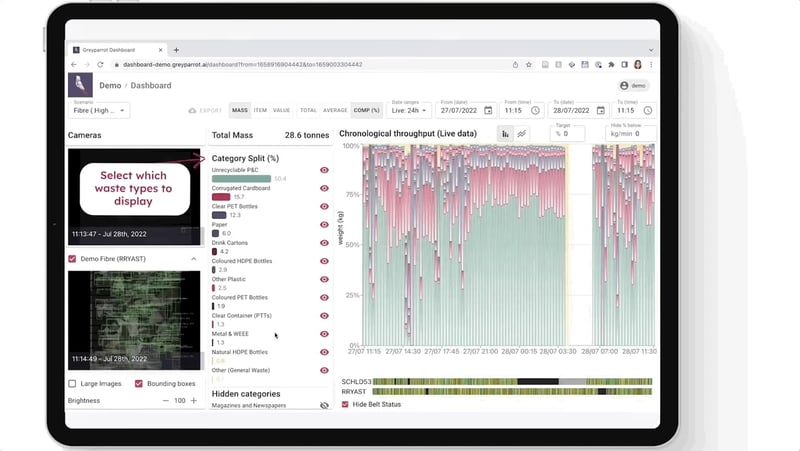Open the Date ranges Live: 24h dropdown
800x451 pixels.
coord(409,110)
